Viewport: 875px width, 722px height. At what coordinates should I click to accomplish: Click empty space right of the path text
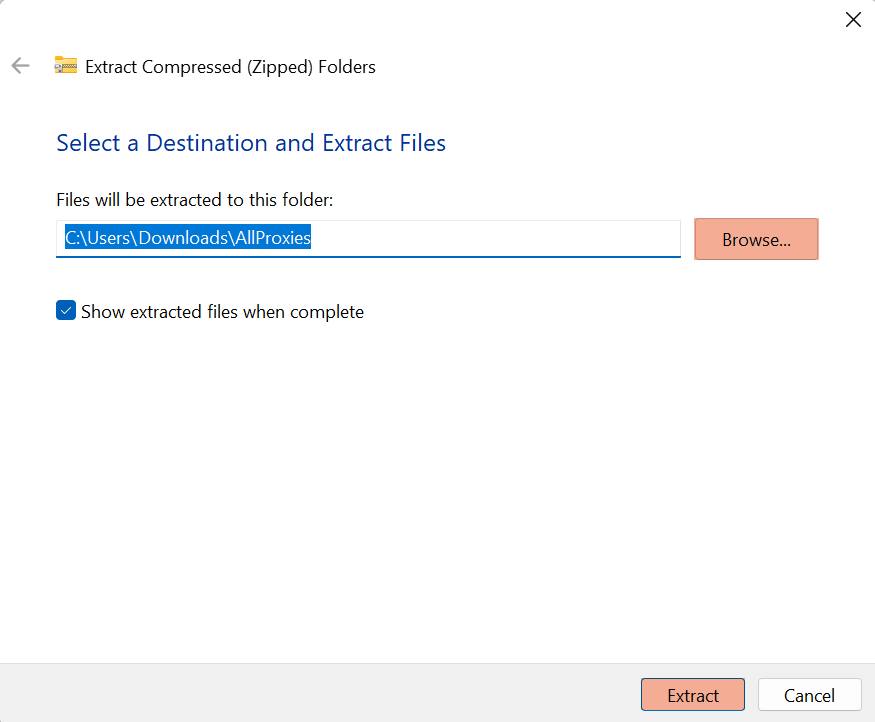500,238
